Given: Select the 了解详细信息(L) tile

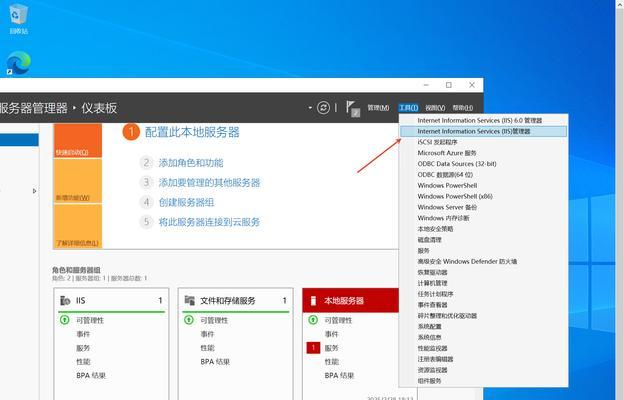Looking at the screenshot, I should point(78,226).
